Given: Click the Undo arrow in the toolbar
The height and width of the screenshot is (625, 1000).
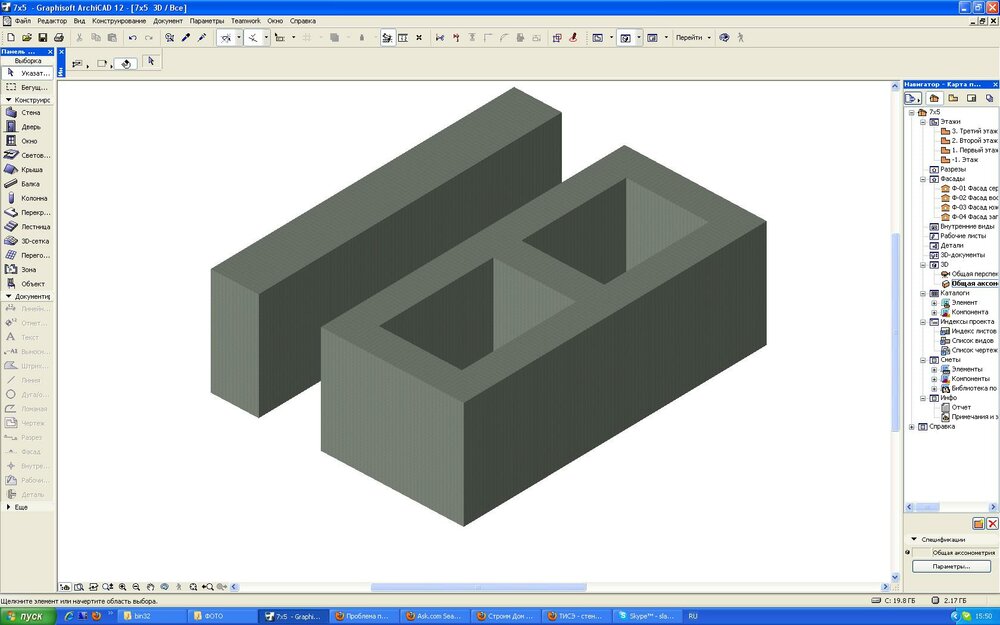Looking at the screenshot, I should 132,37.
